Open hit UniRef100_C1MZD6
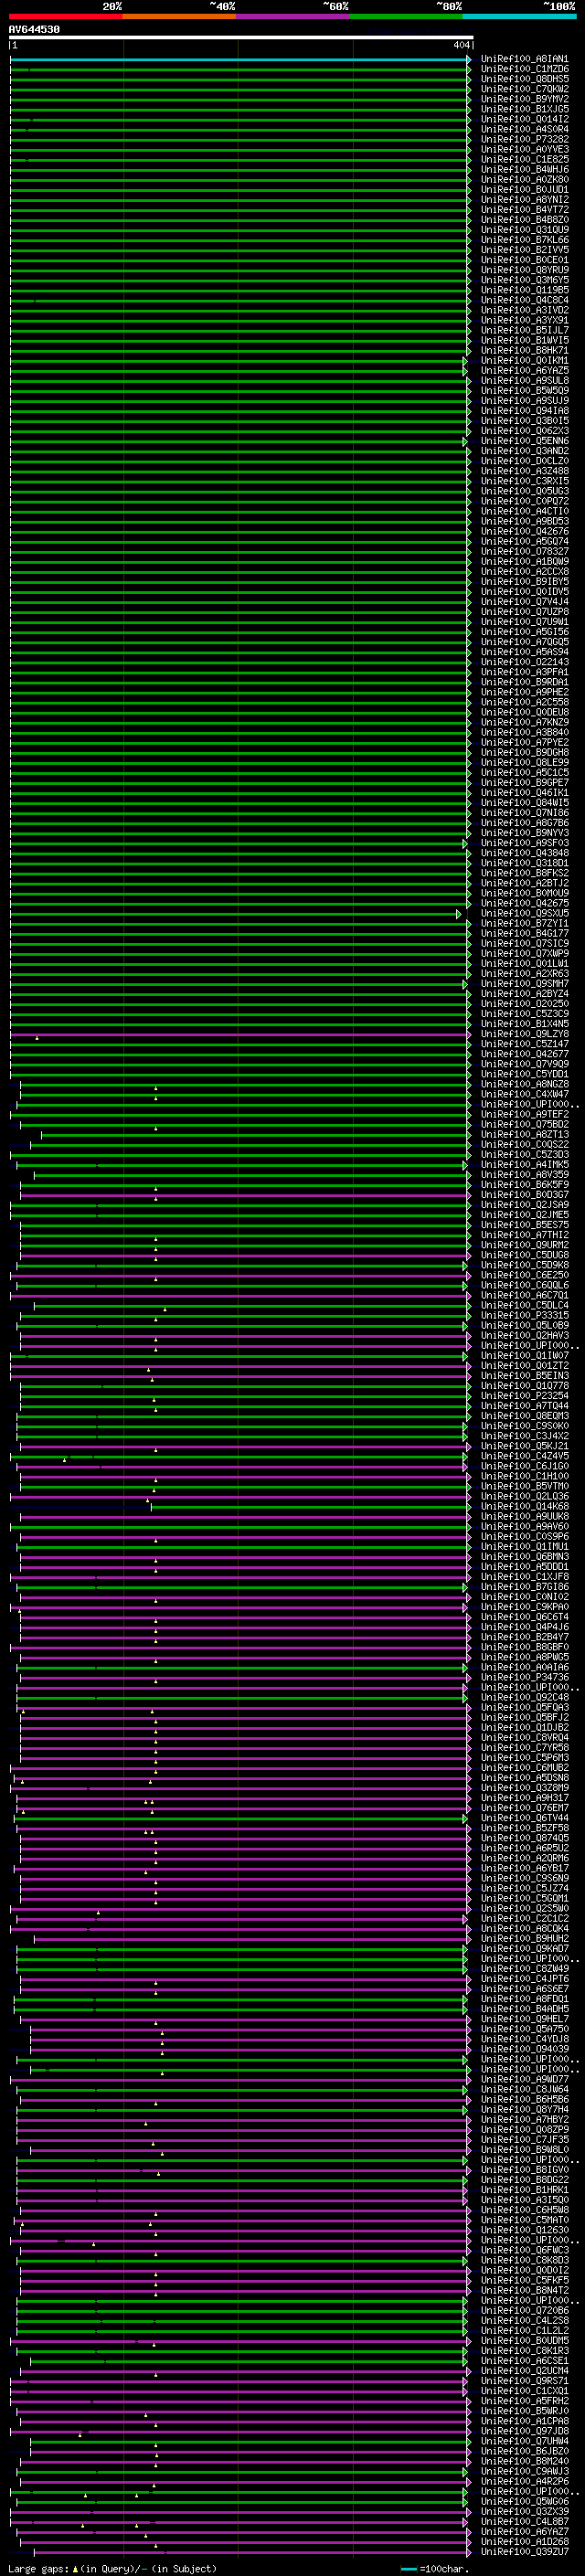 pos(525,69)
